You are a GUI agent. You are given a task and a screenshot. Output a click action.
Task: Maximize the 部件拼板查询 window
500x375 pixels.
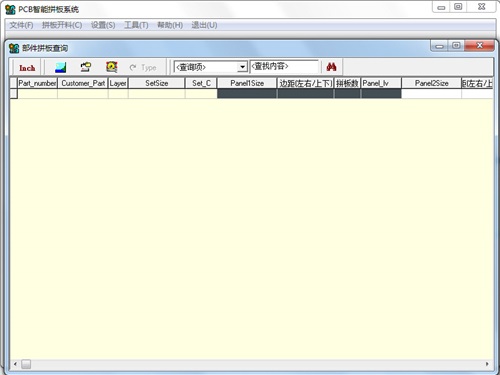click(x=456, y=46)
